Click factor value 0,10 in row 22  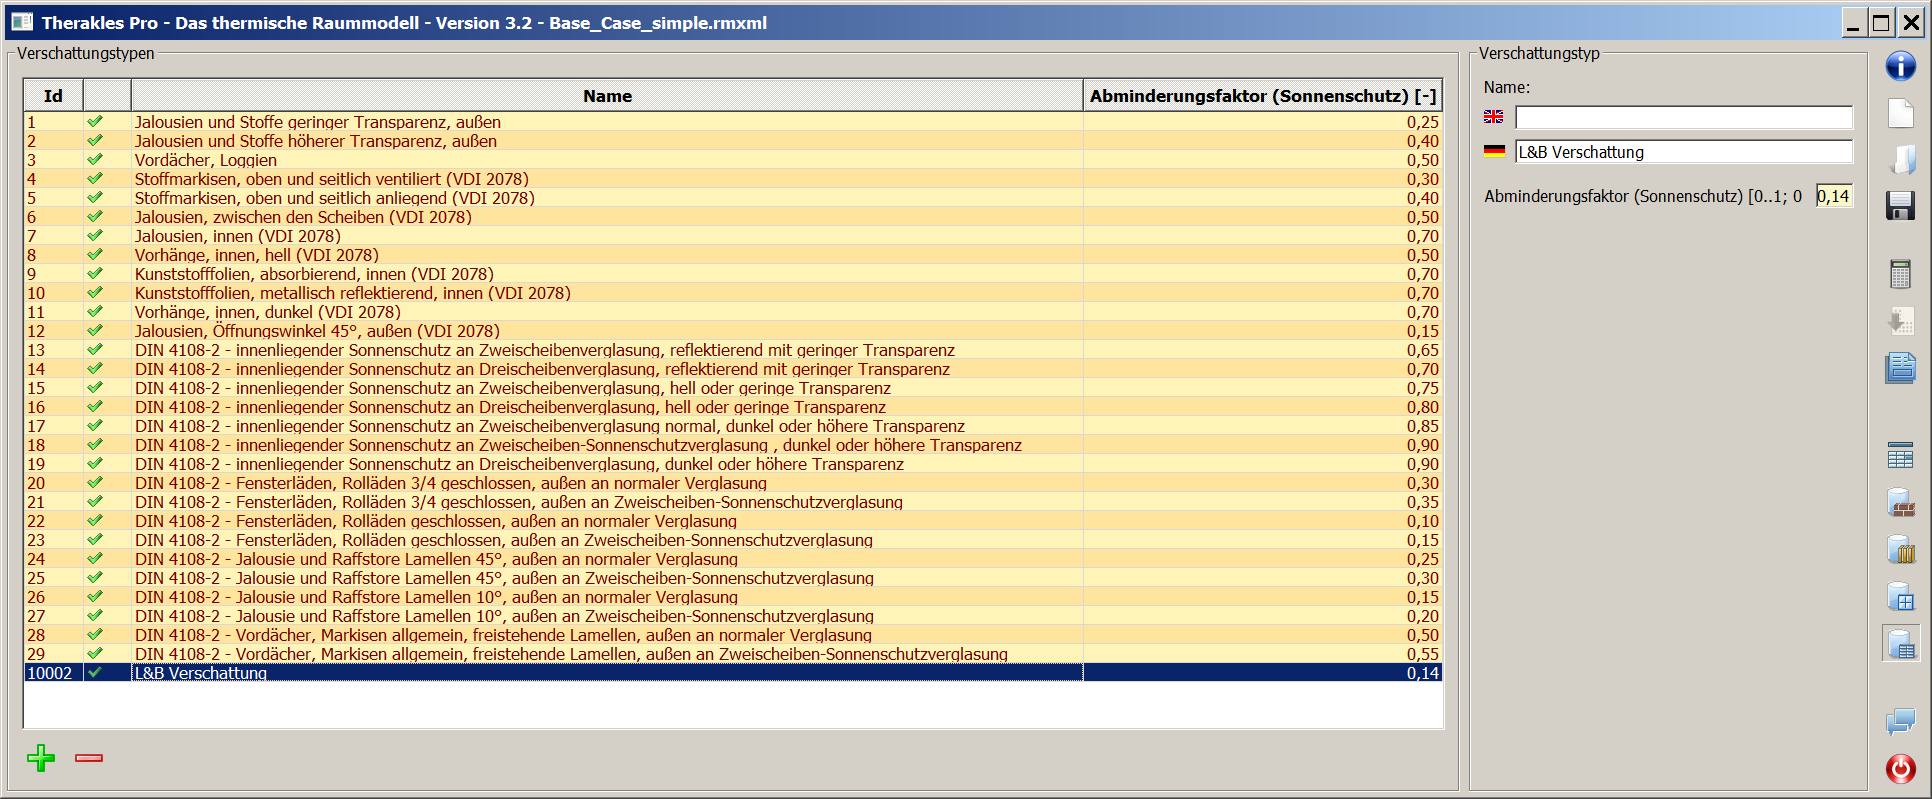coord(1422,521)
